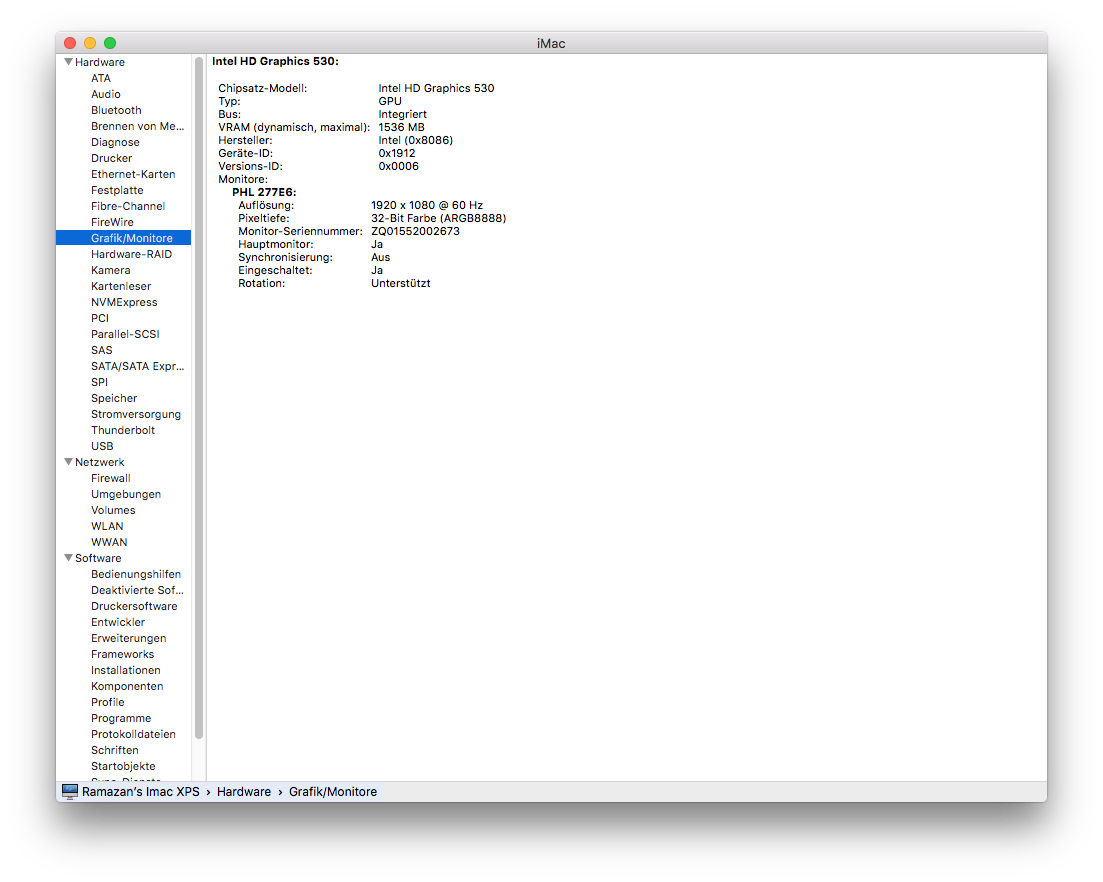Select the highlighted Grafik/Monitore row
The height and width of the screenshot is (882, 1103).
tap(123, 238)
